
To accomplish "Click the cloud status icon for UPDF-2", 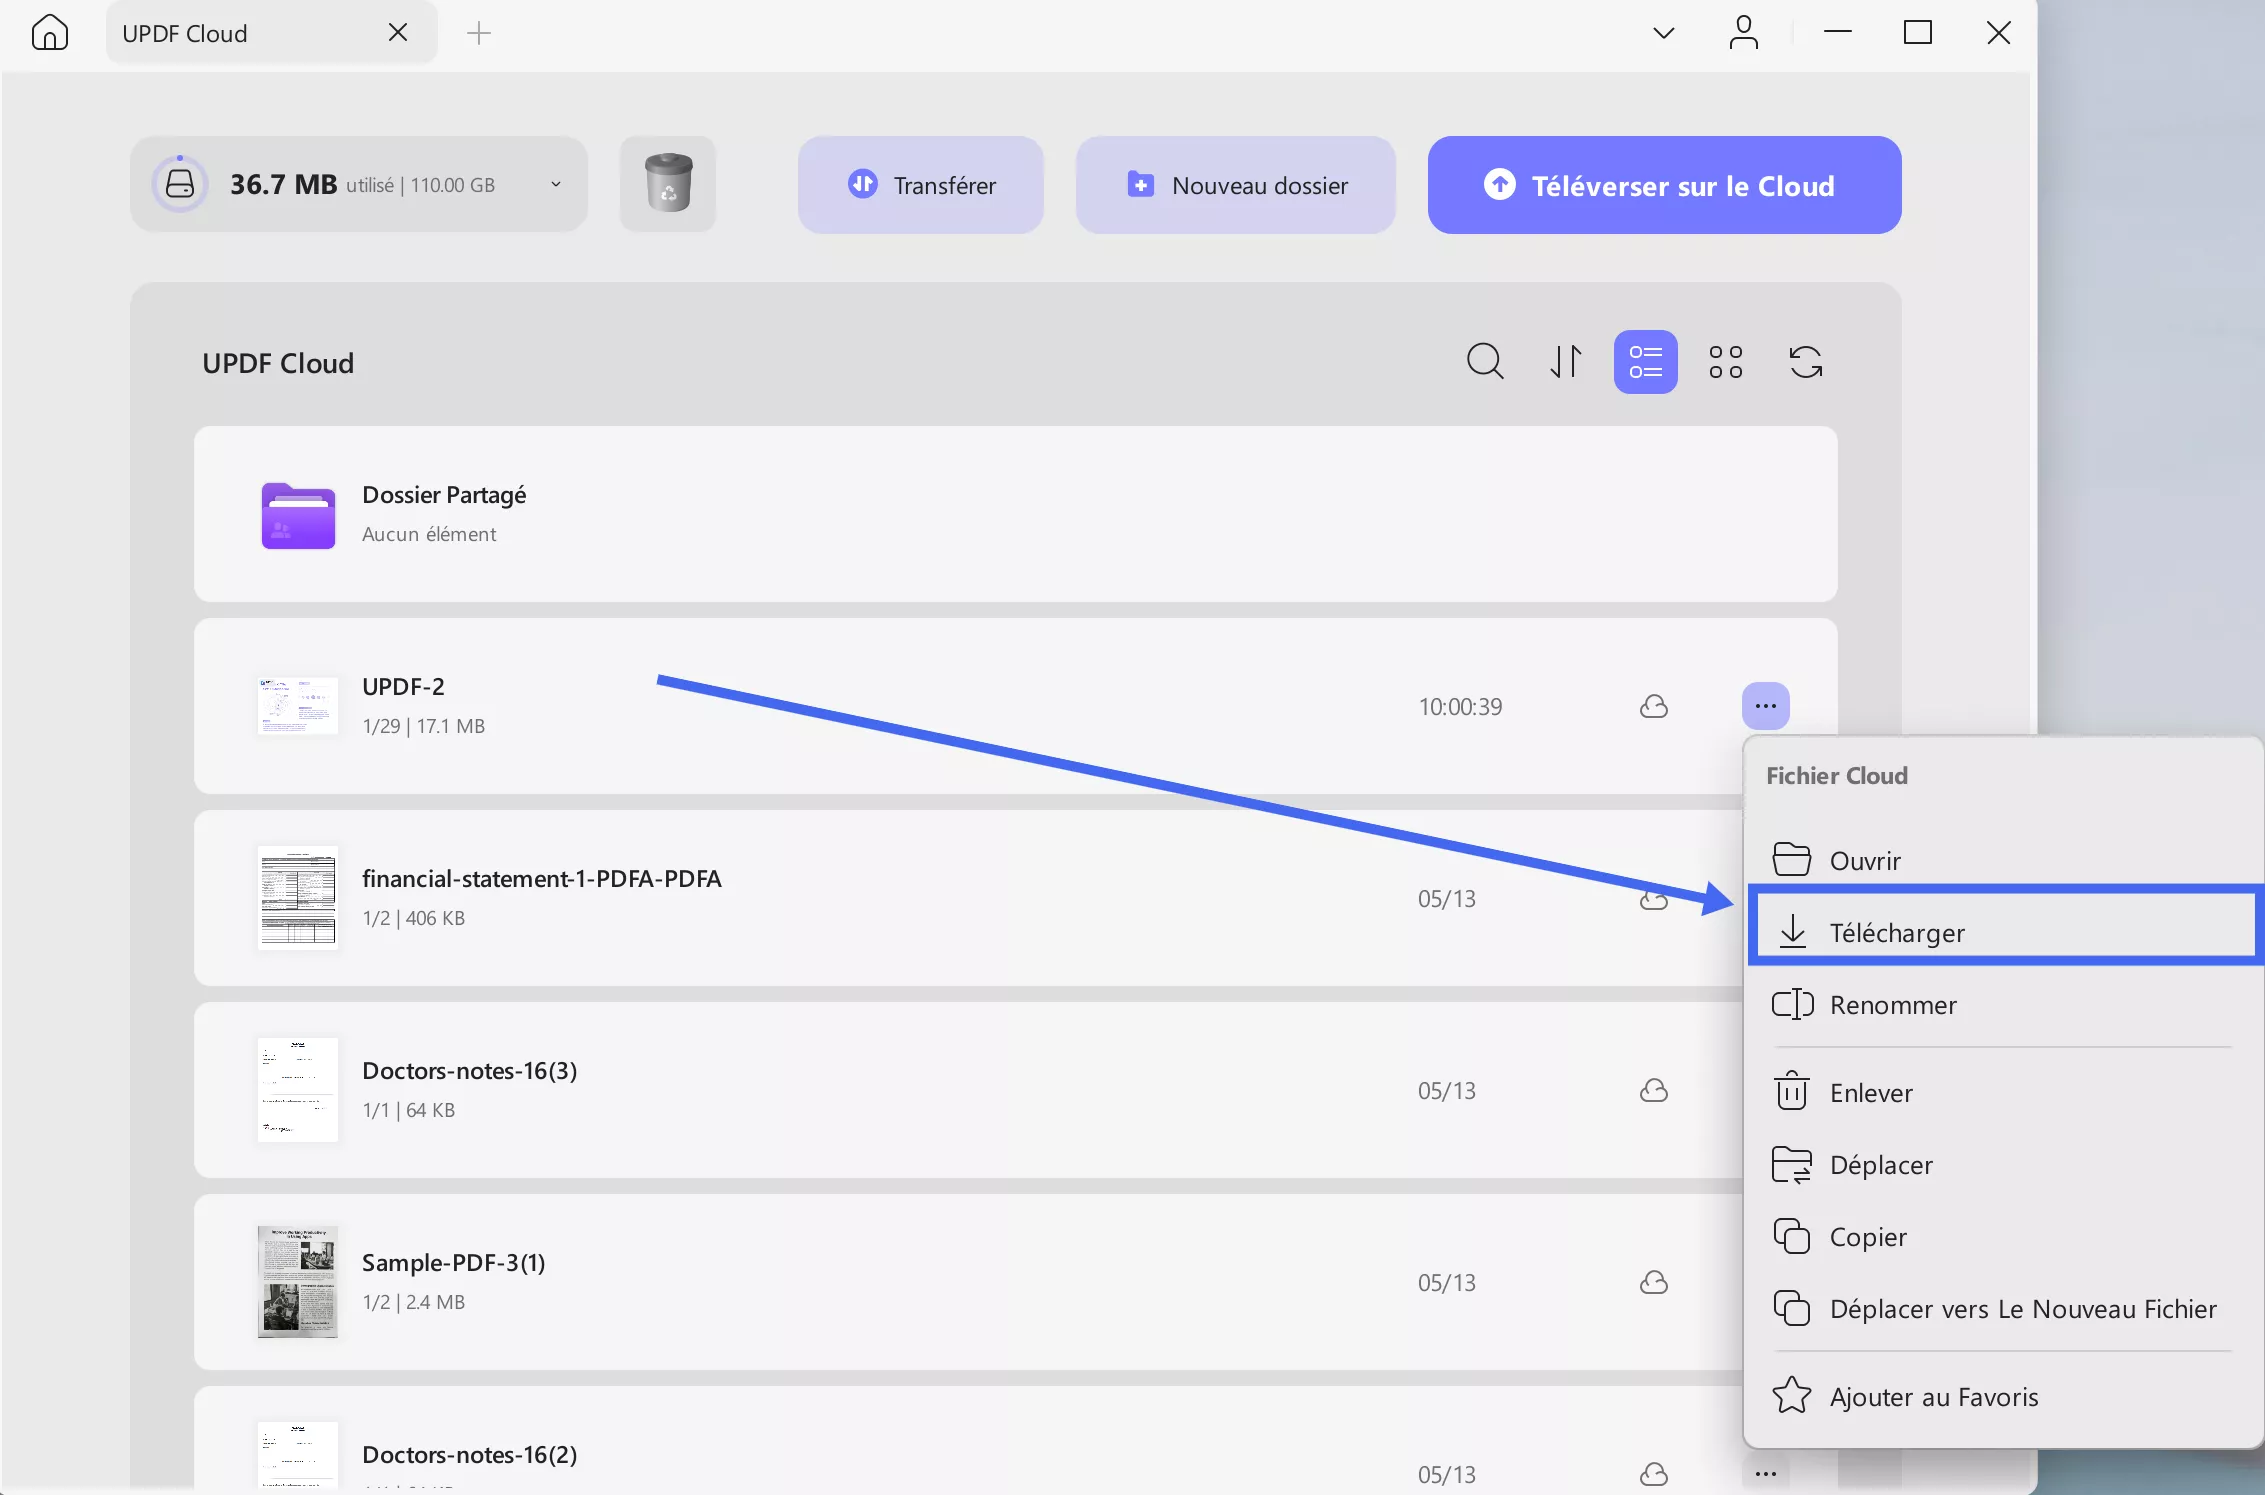I will (x=1654, y=706).
